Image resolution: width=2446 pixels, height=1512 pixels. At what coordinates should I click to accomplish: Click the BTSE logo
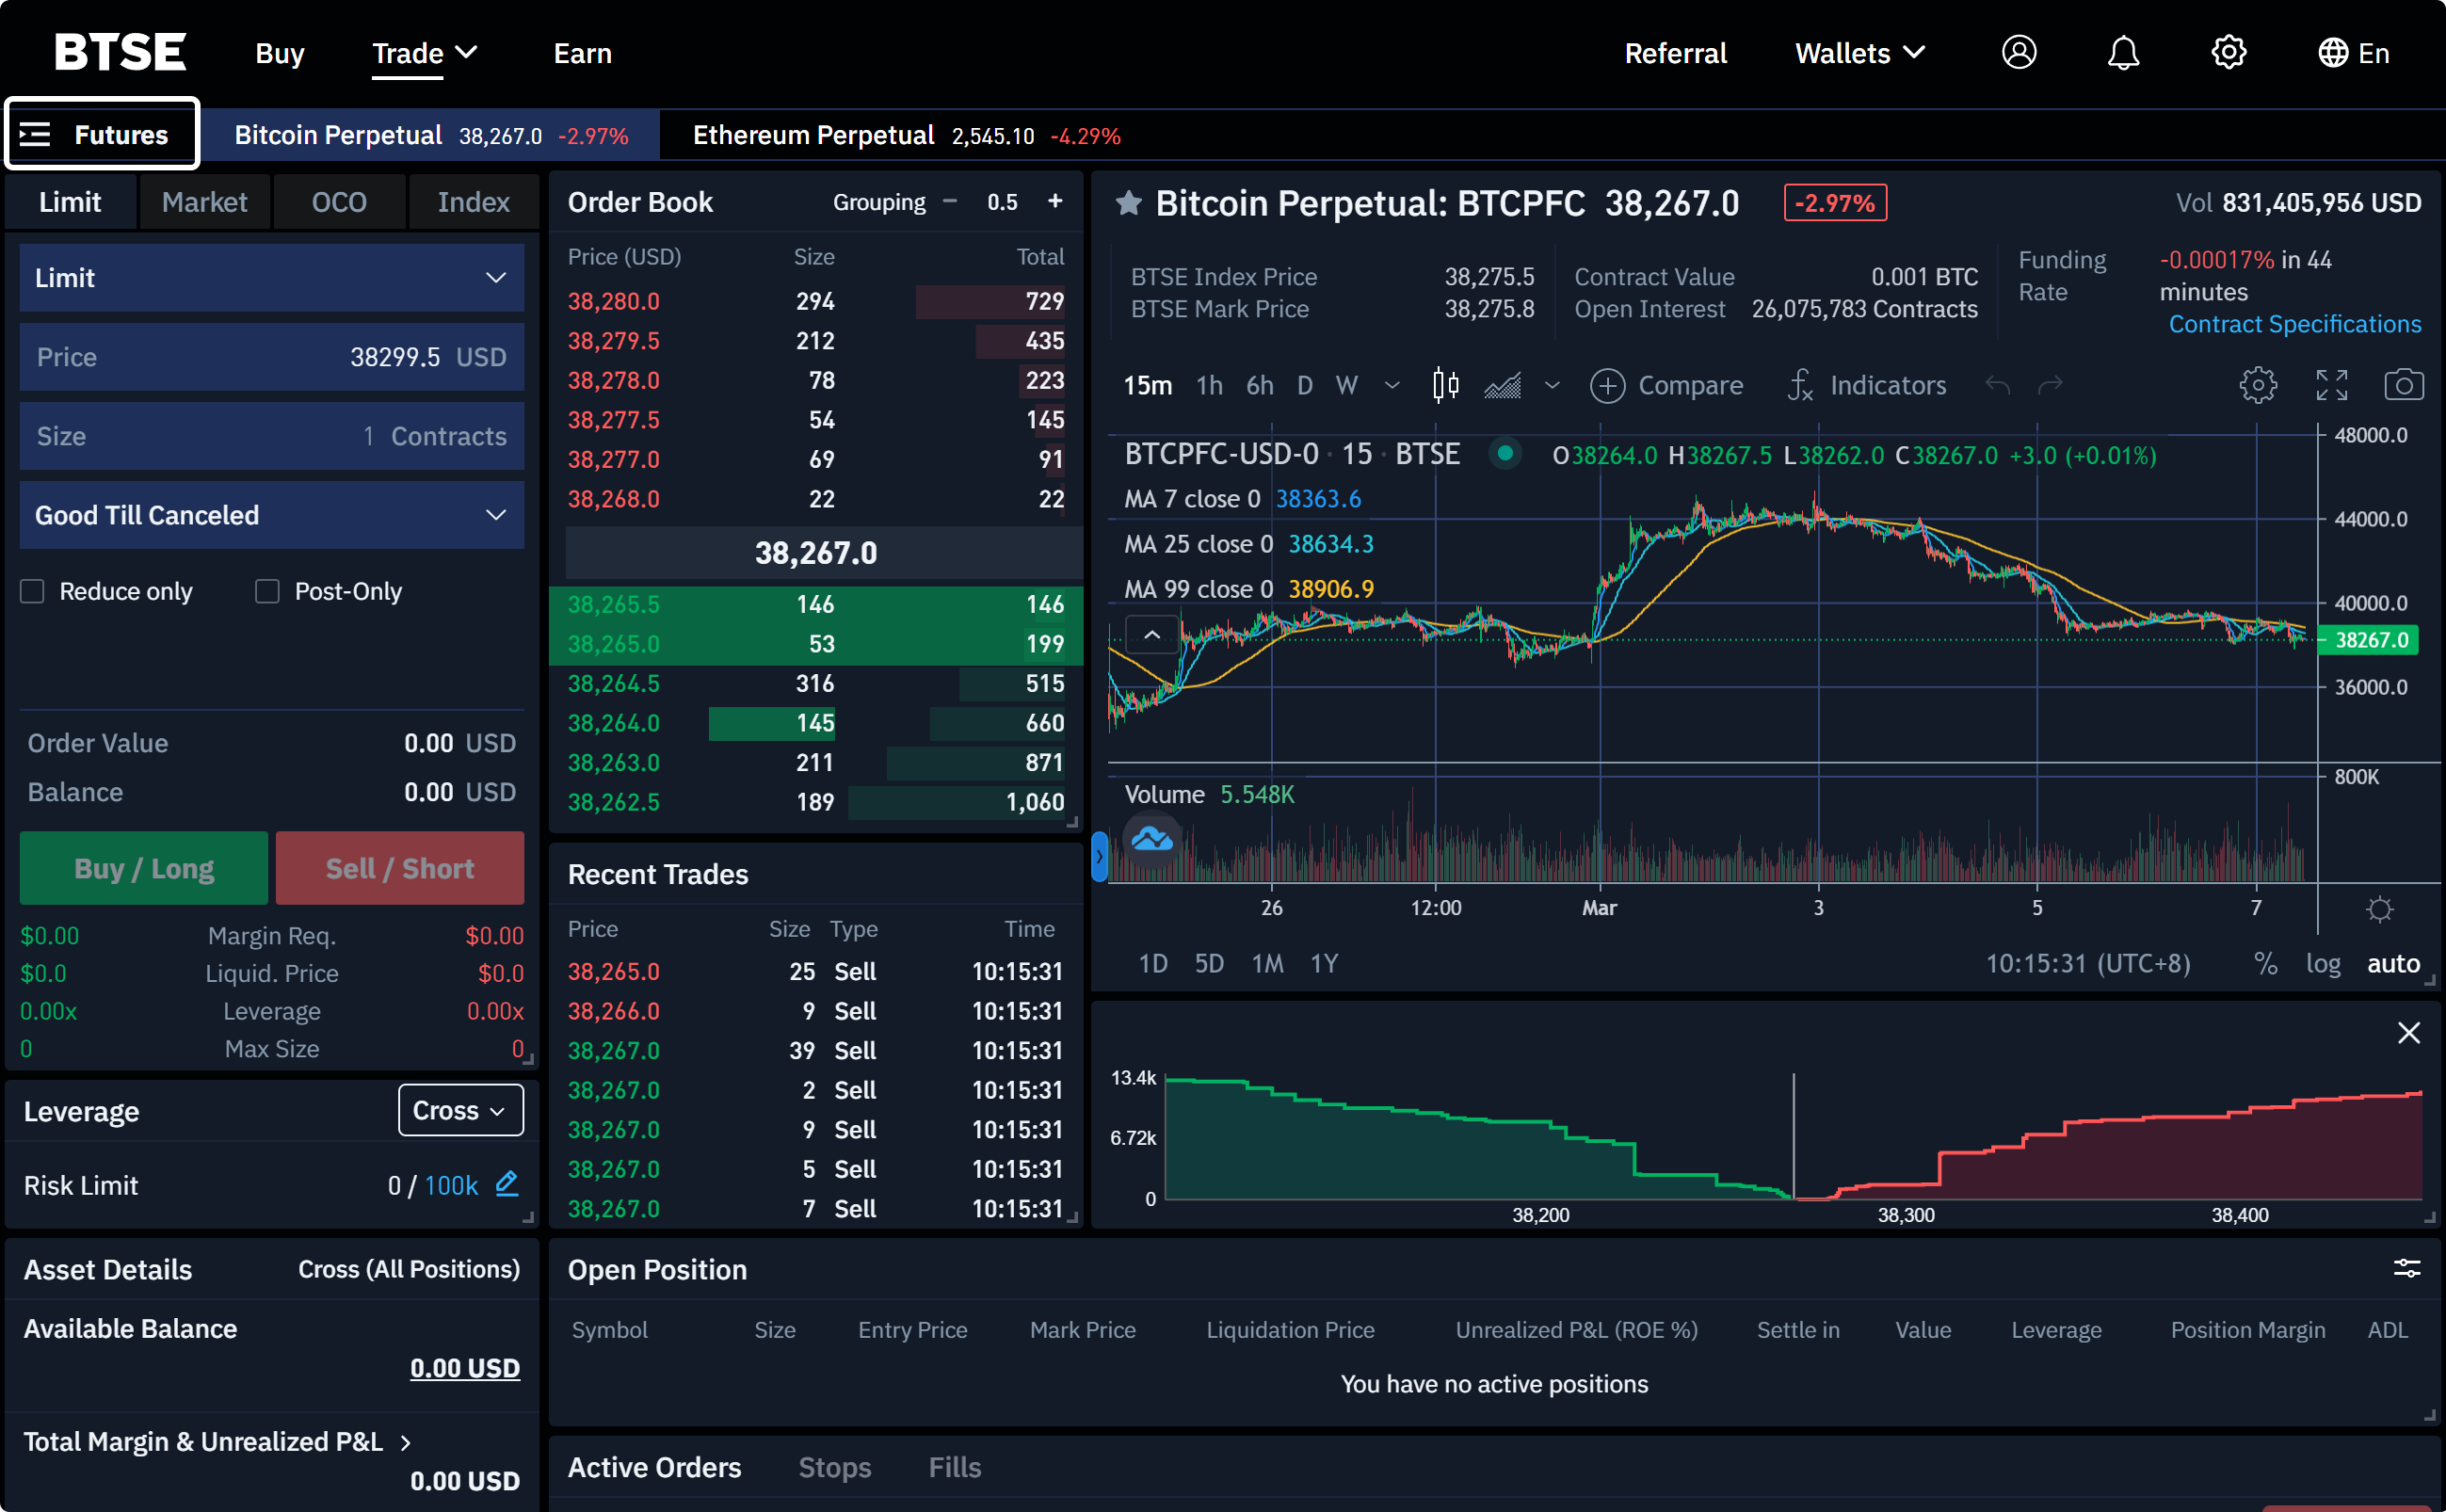click(120, 52)
